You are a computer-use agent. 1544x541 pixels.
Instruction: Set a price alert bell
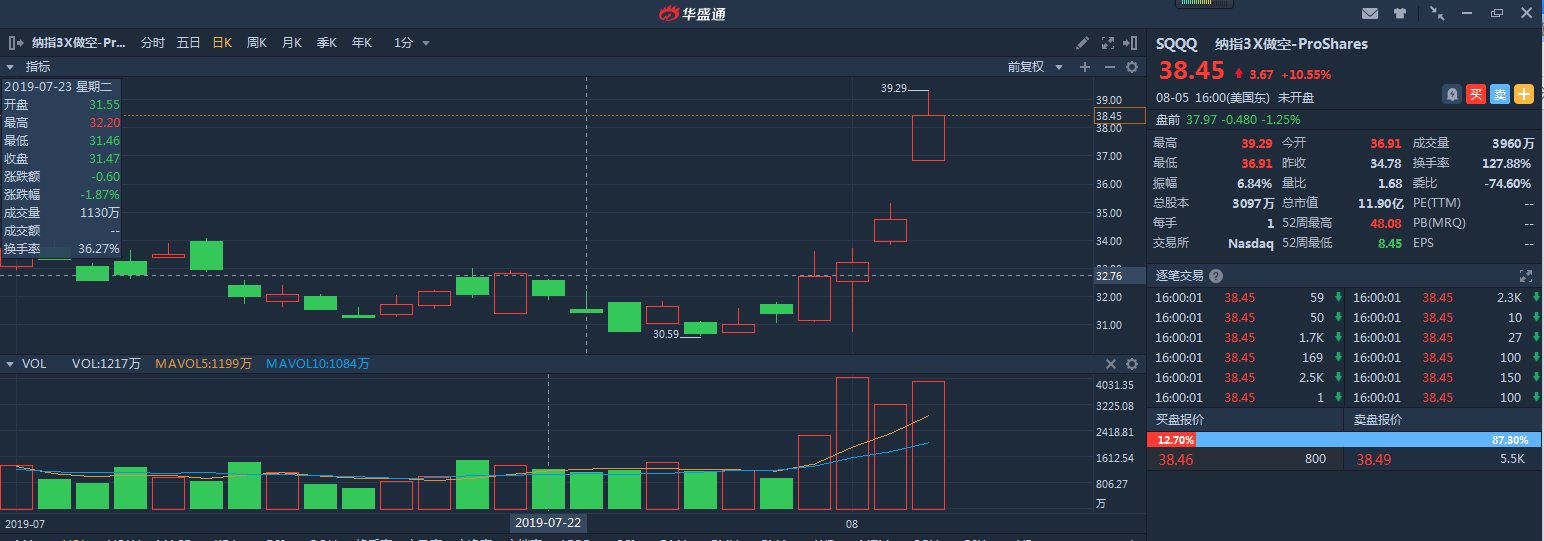[1451, 94]
